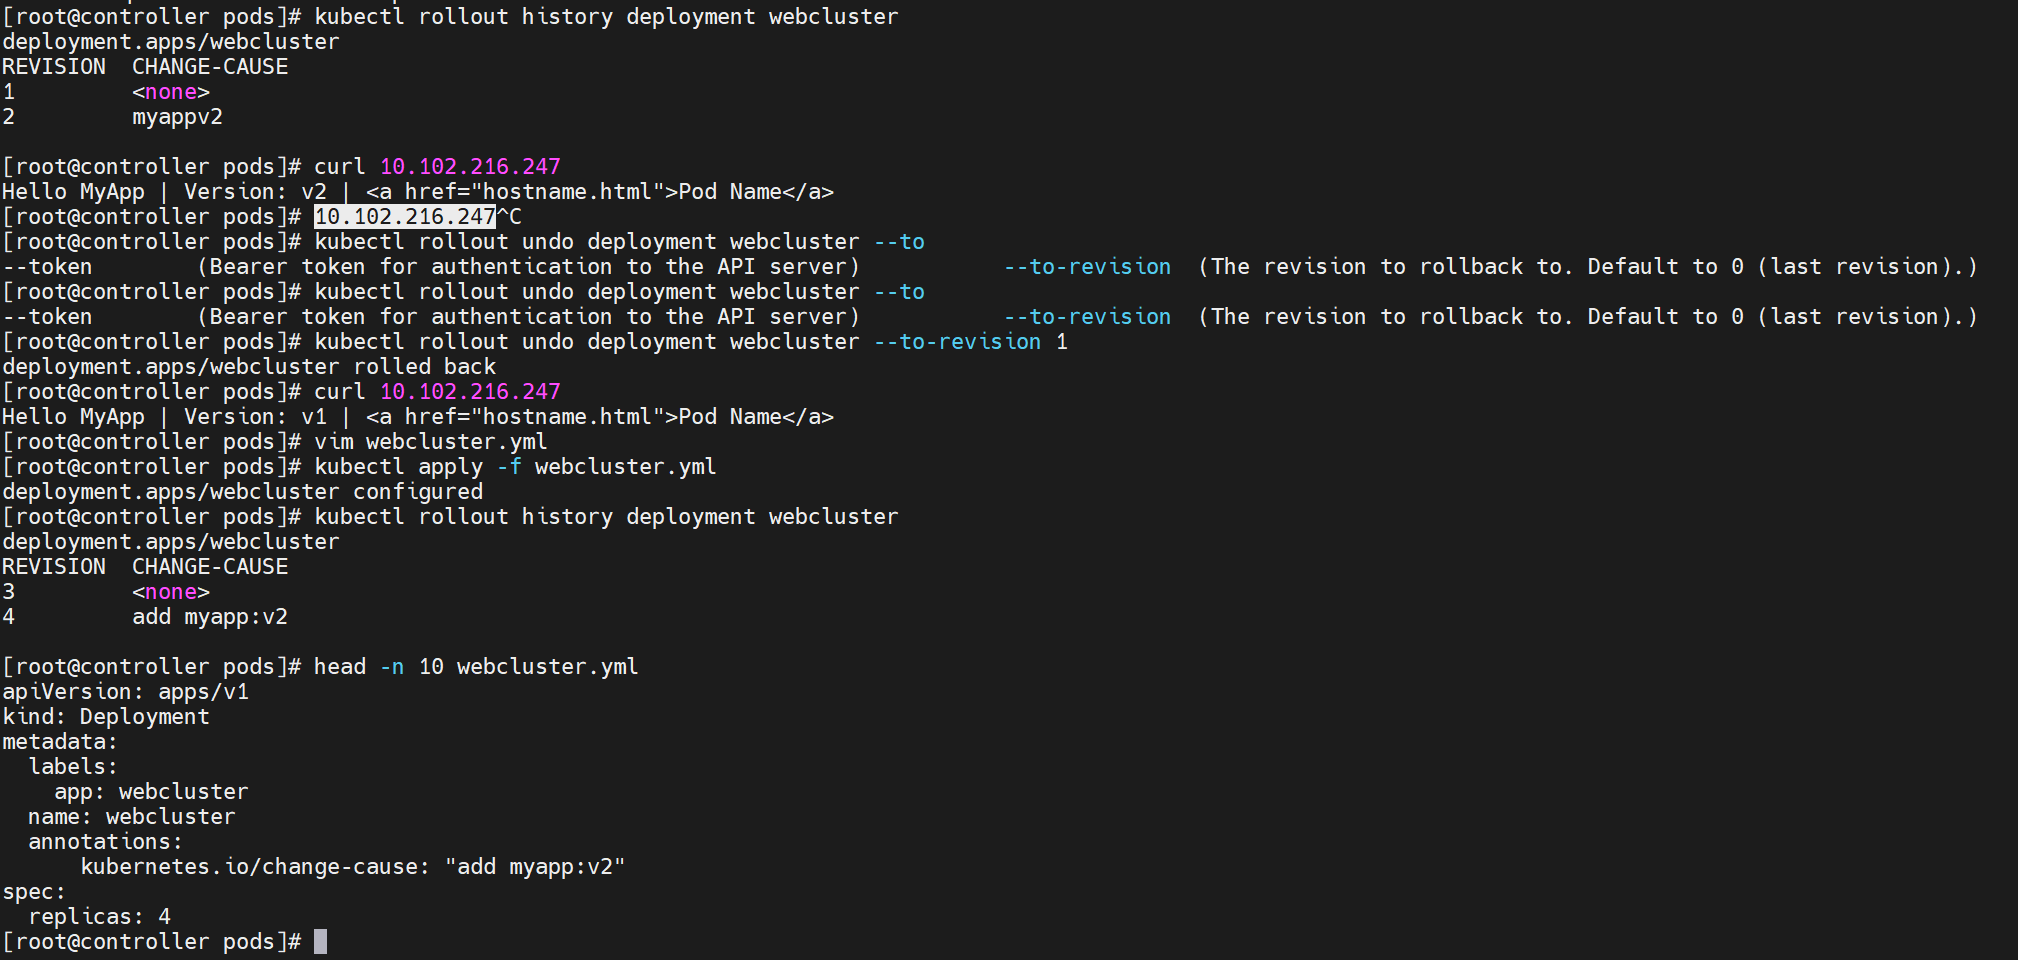Click the 'spec:' line
The image size is (2018, 960).
(x=34, y=892)
